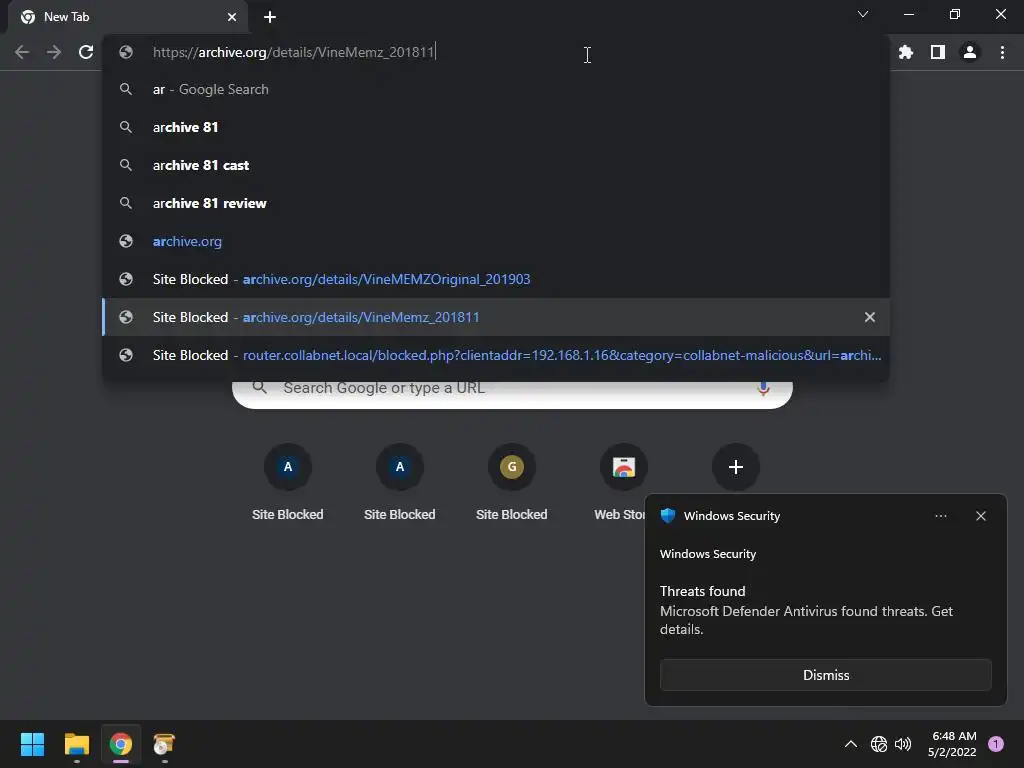Open the fourth taskbar app icon
The height and width of the screenshot is (768, 1024).
164,744
